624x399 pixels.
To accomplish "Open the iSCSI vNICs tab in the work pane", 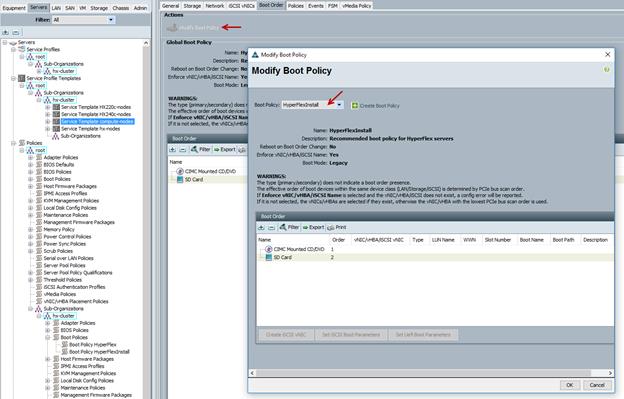I will coord(242,6).
